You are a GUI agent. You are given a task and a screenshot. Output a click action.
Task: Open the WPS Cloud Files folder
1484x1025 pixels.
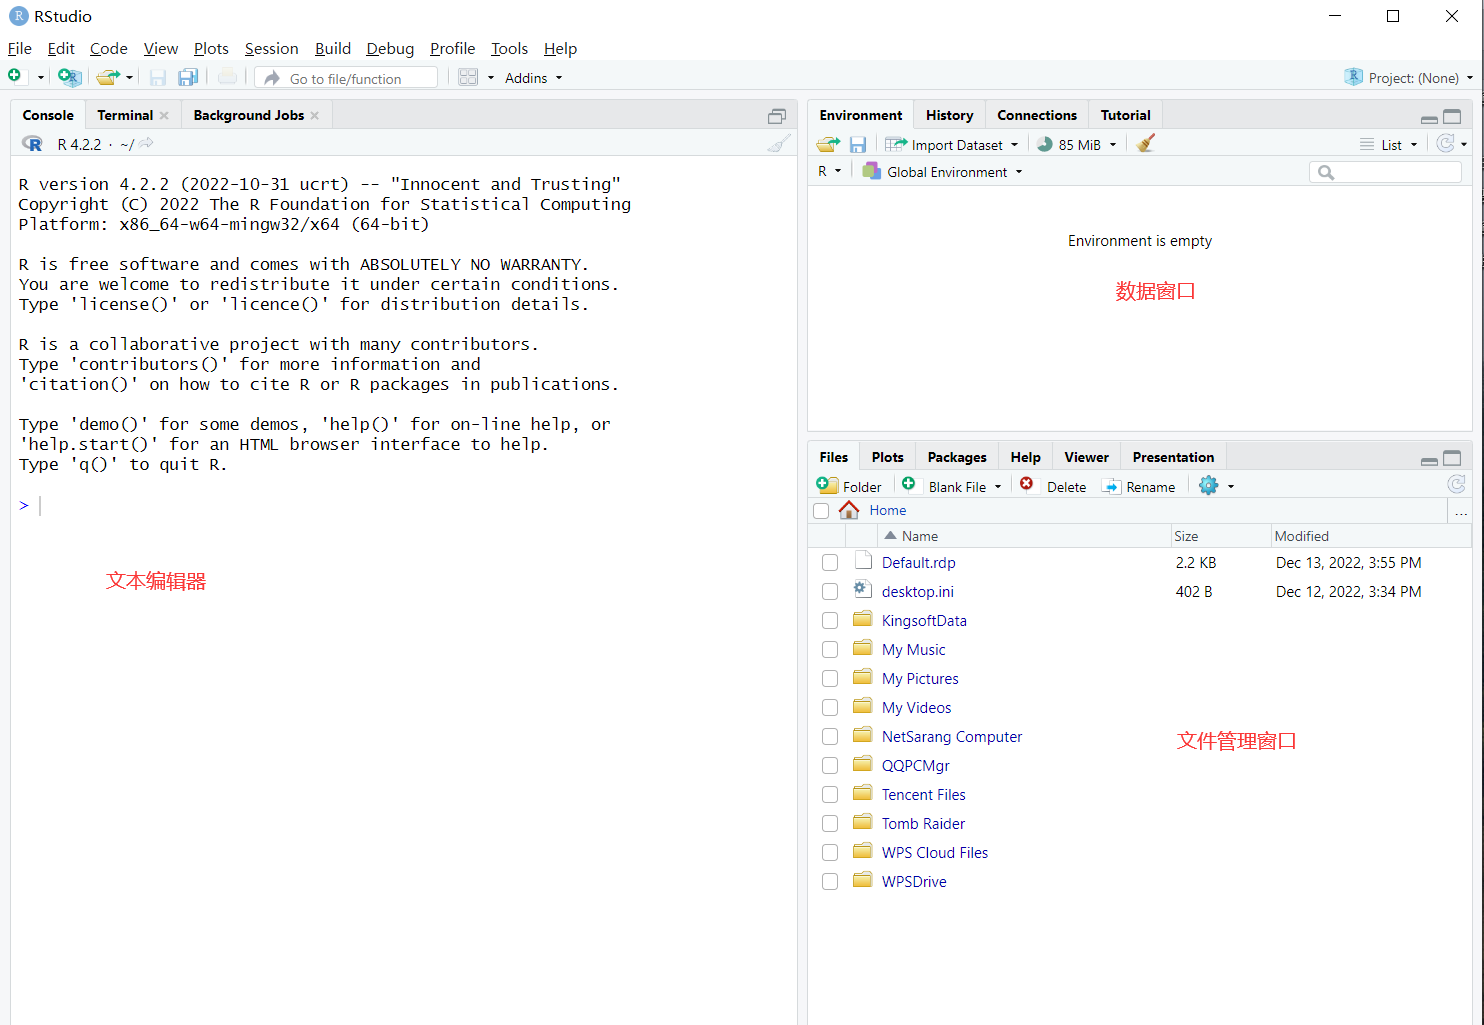[x=935, y=853]
